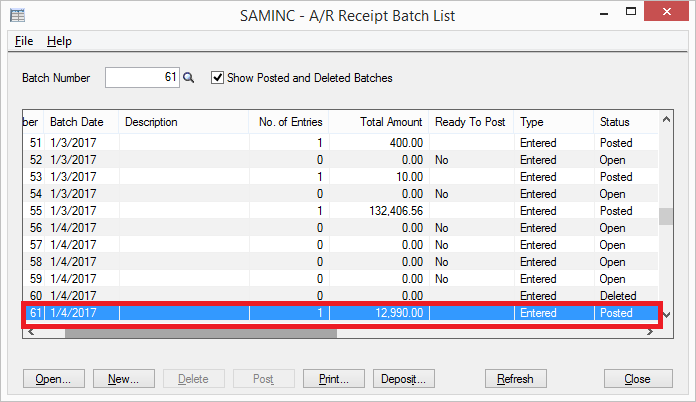Click the horizontal scrollbar thumb

tap(201, 333)
